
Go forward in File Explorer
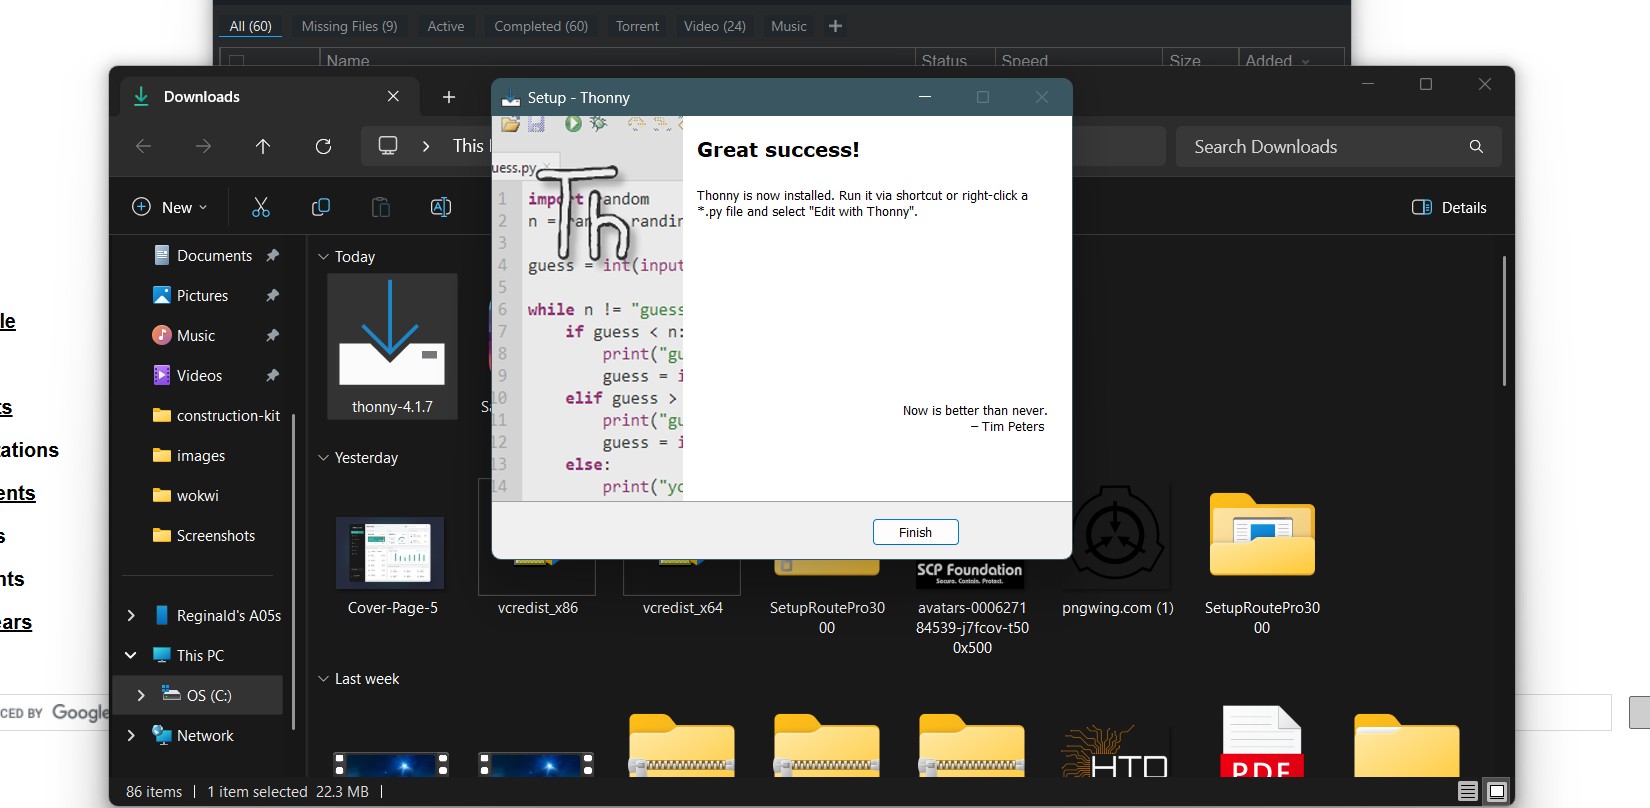[x=203, y=146]
